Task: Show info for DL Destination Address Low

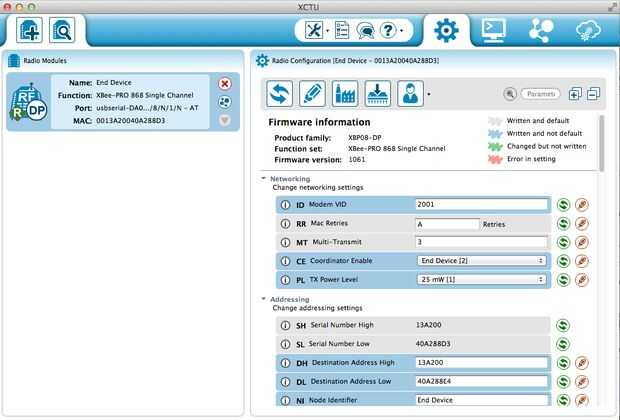Action: coord(285,382)
